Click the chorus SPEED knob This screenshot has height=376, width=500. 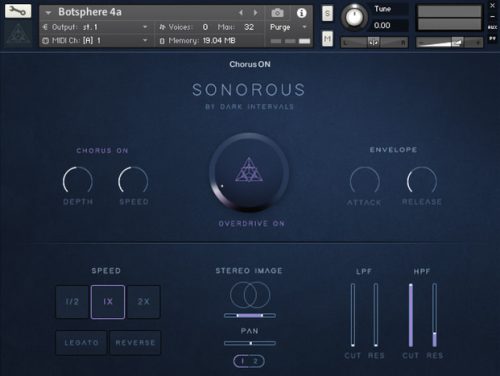133,181
